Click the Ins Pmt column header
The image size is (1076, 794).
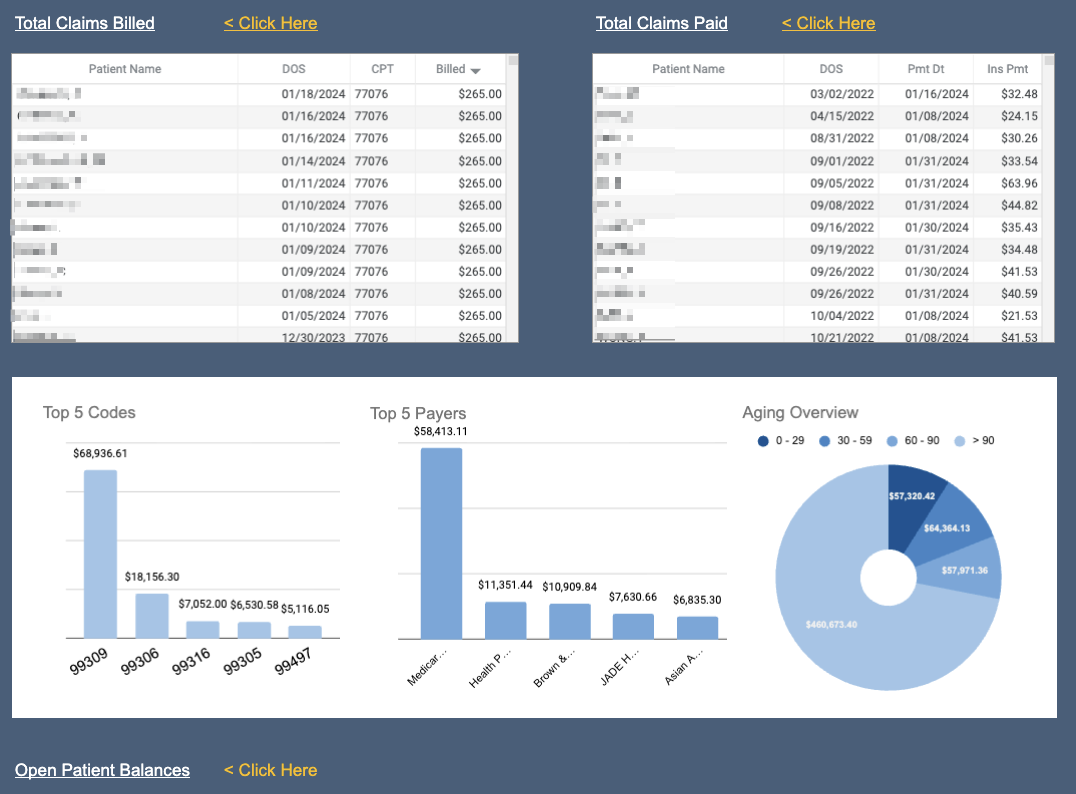coord(1007,69)
